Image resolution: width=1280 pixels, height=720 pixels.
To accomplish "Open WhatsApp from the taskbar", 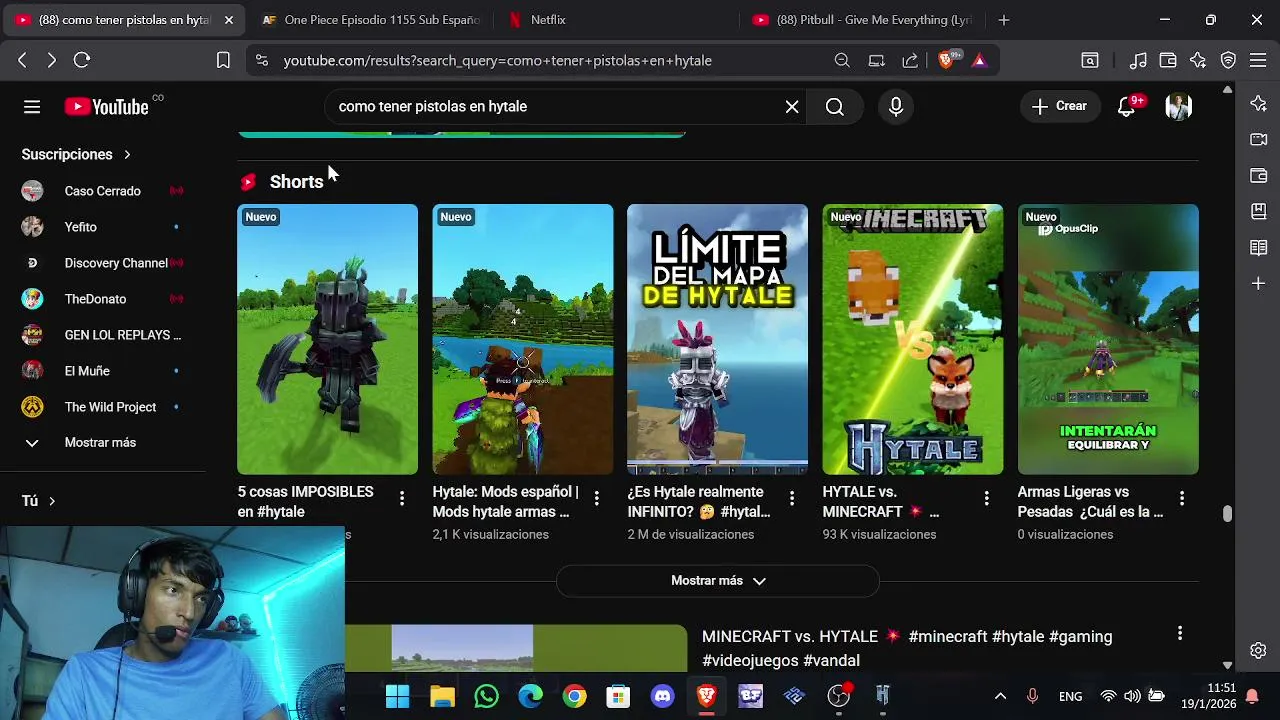I will coord(487,696).
